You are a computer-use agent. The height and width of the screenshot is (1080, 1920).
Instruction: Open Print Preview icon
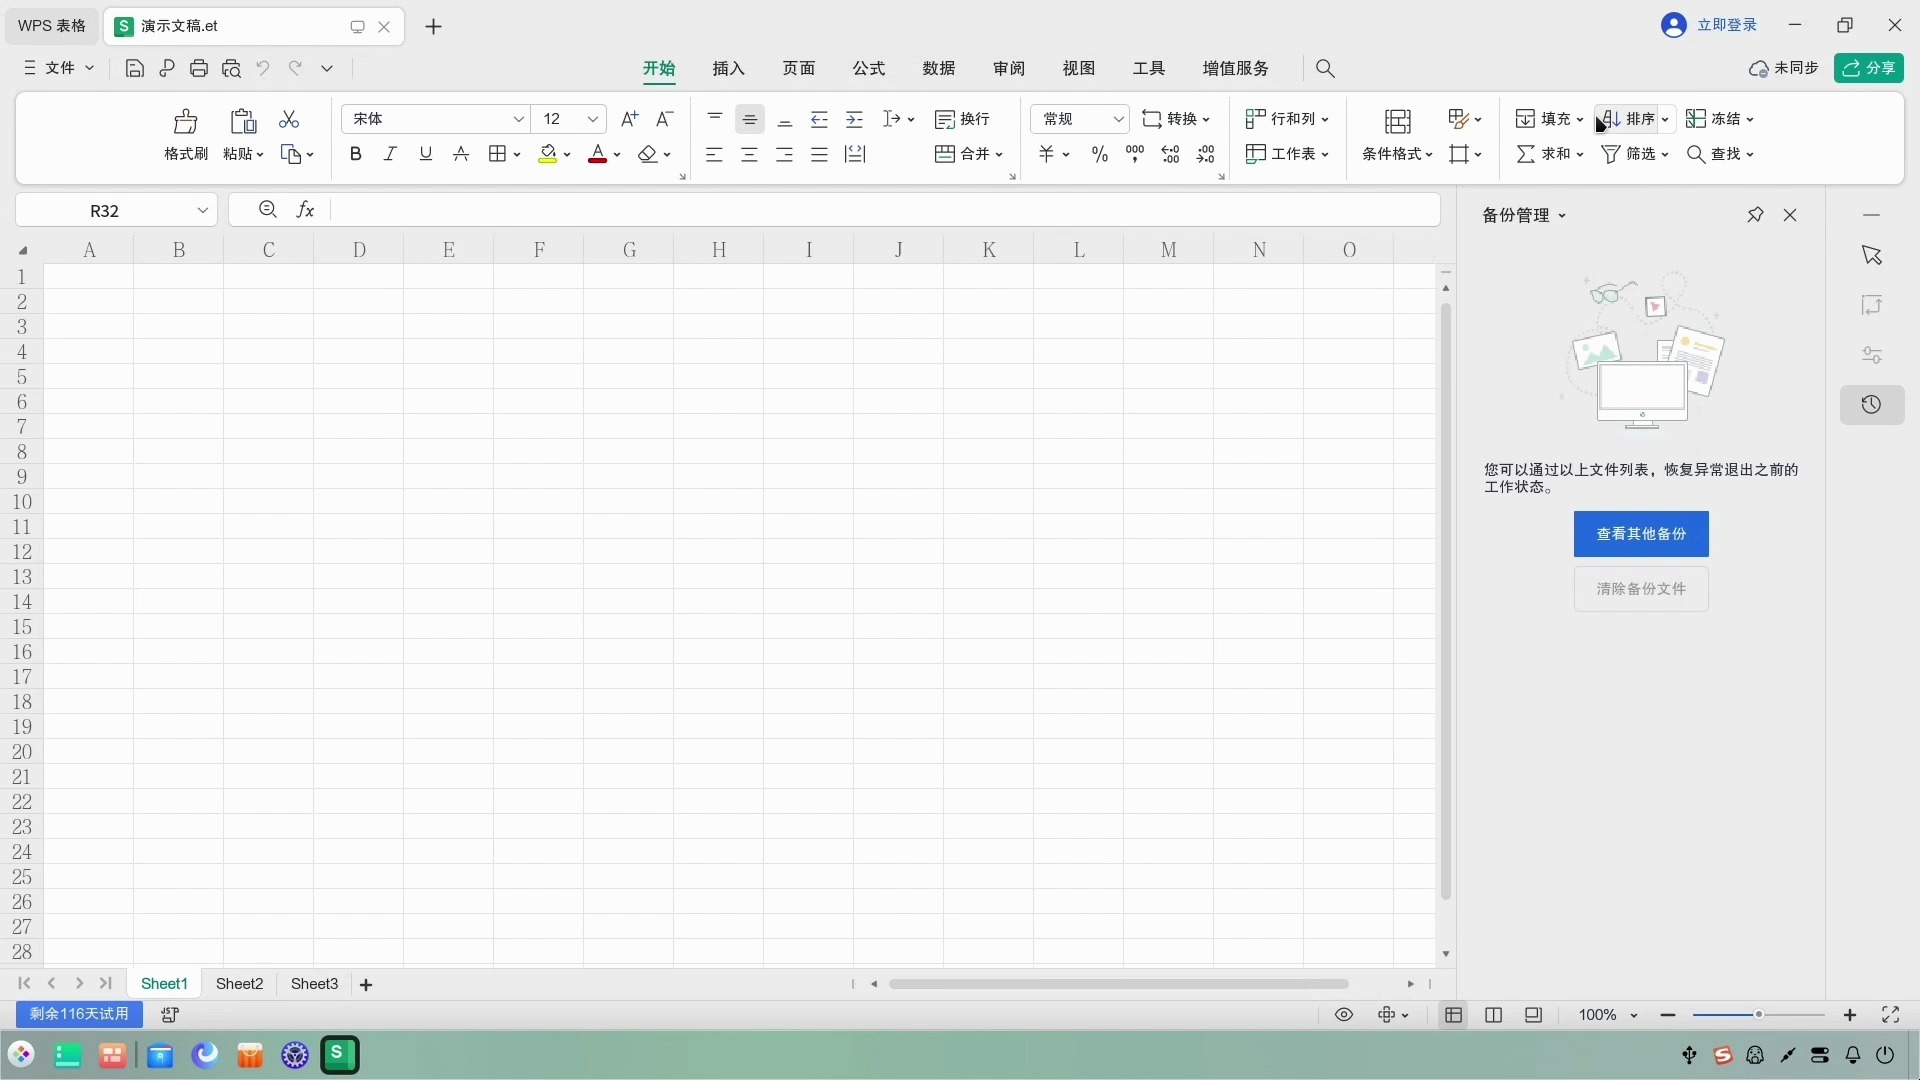pos(231,68)
